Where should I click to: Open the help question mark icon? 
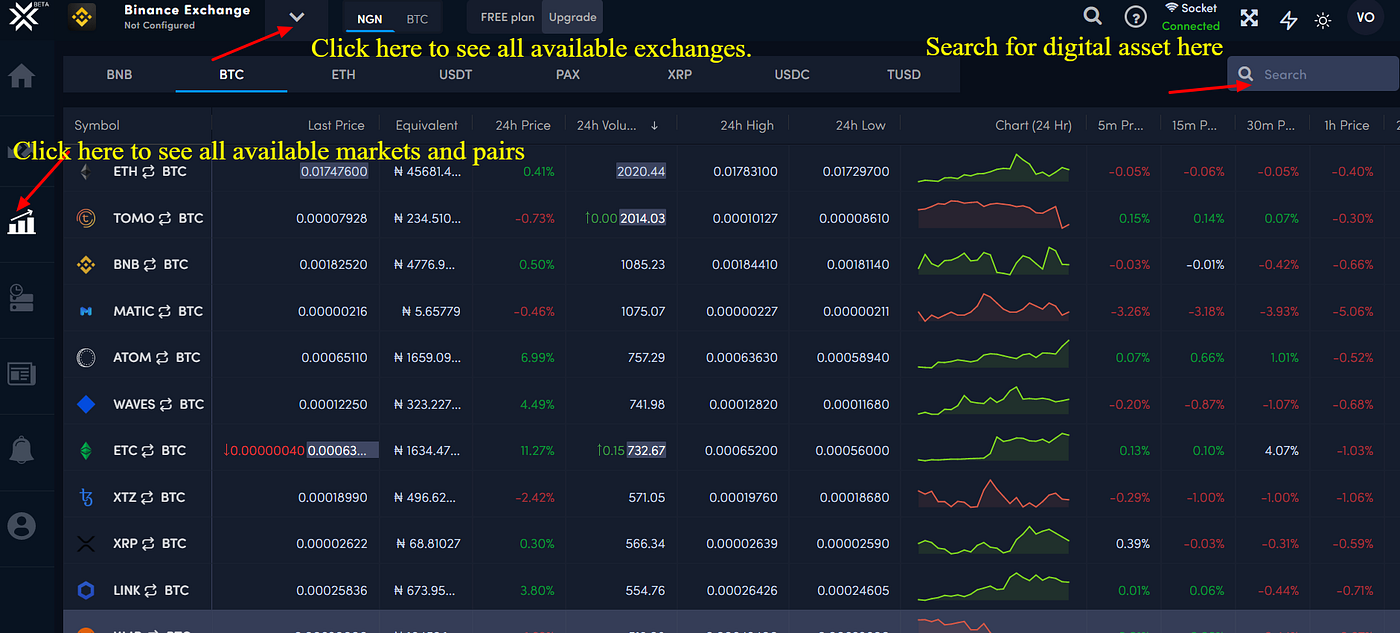point(1135,17)
